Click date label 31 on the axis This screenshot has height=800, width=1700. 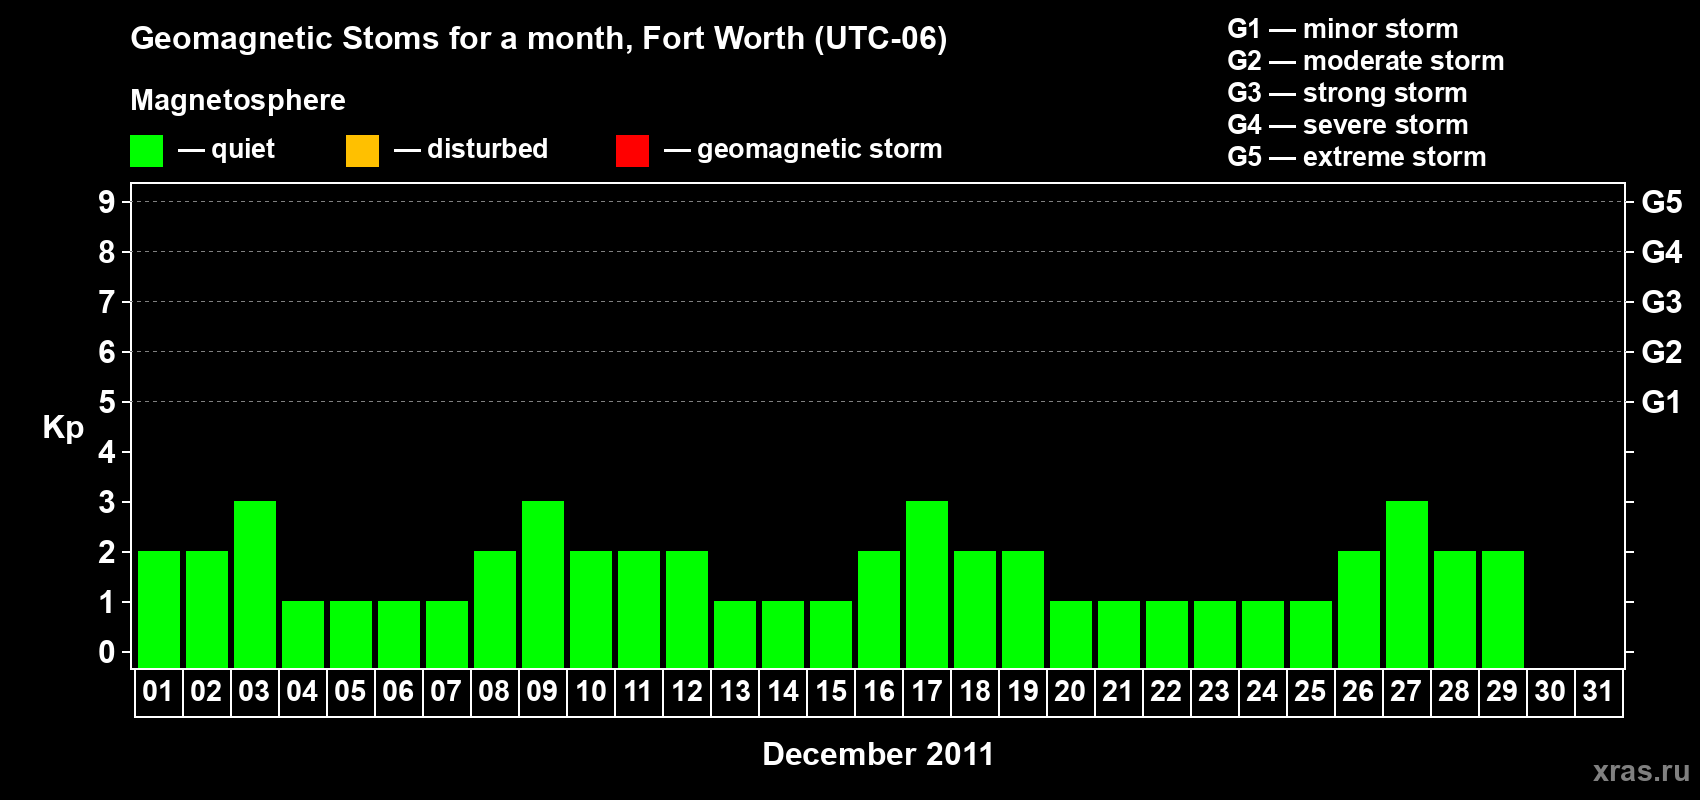[1598, 691]
